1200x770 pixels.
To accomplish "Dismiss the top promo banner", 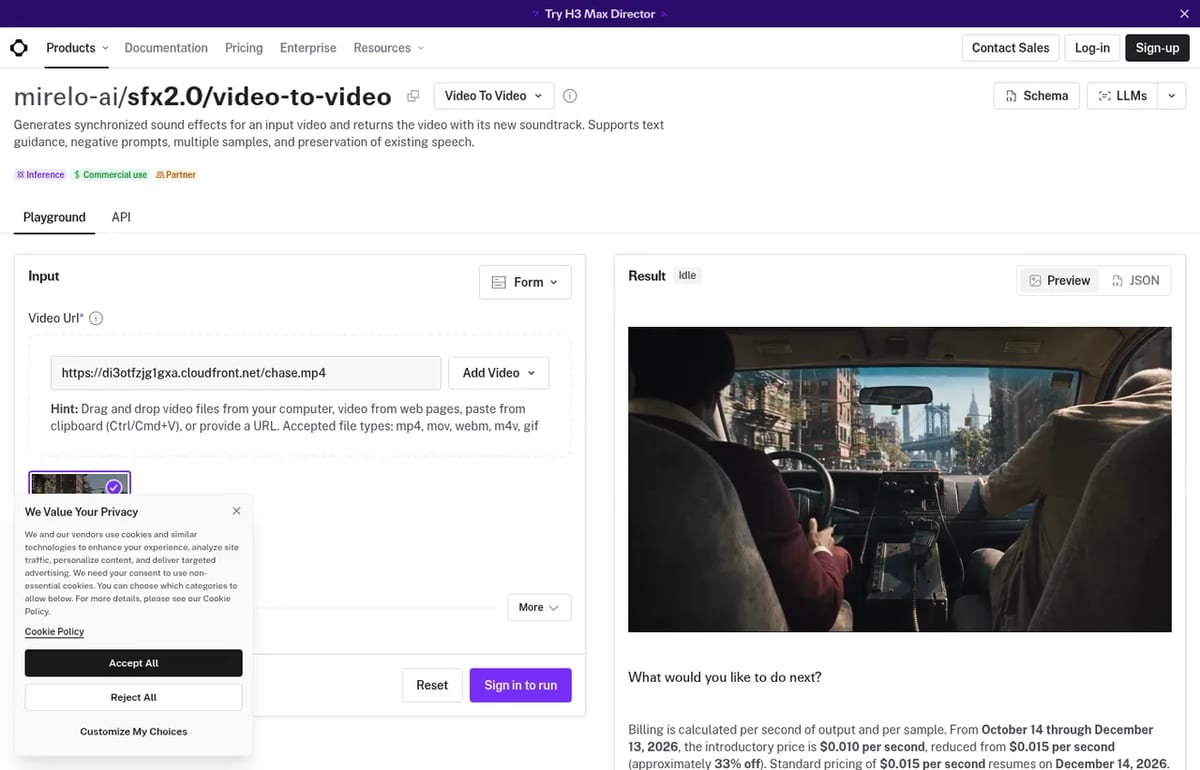I will (x=1185, y=13).
